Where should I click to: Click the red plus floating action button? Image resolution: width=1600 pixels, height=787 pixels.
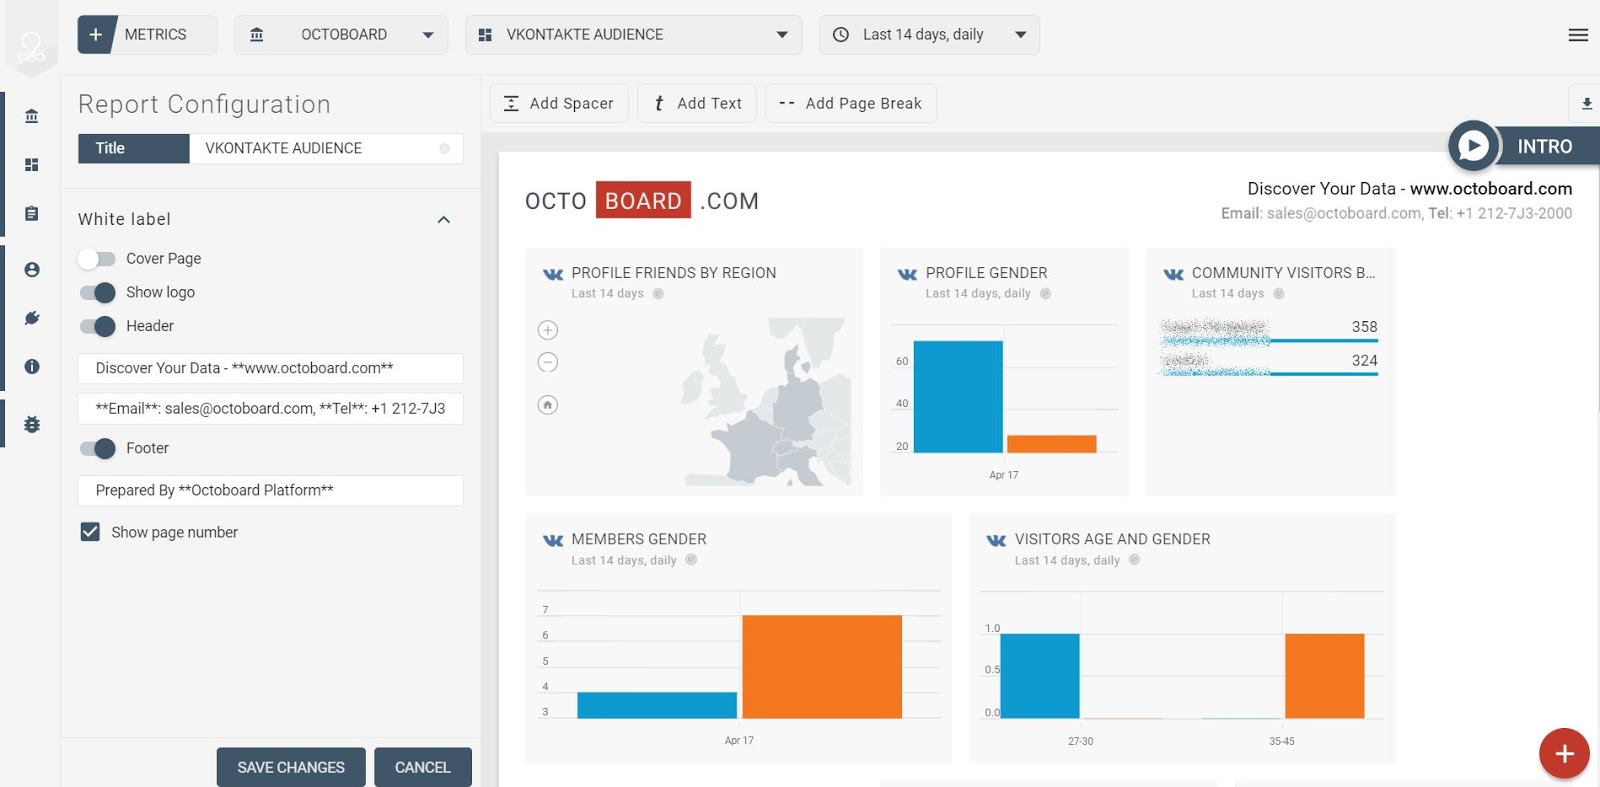pos(1564,754)
